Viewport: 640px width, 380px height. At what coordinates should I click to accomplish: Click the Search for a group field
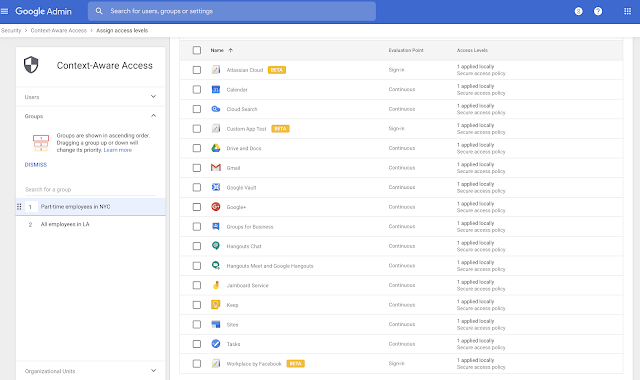90,189
